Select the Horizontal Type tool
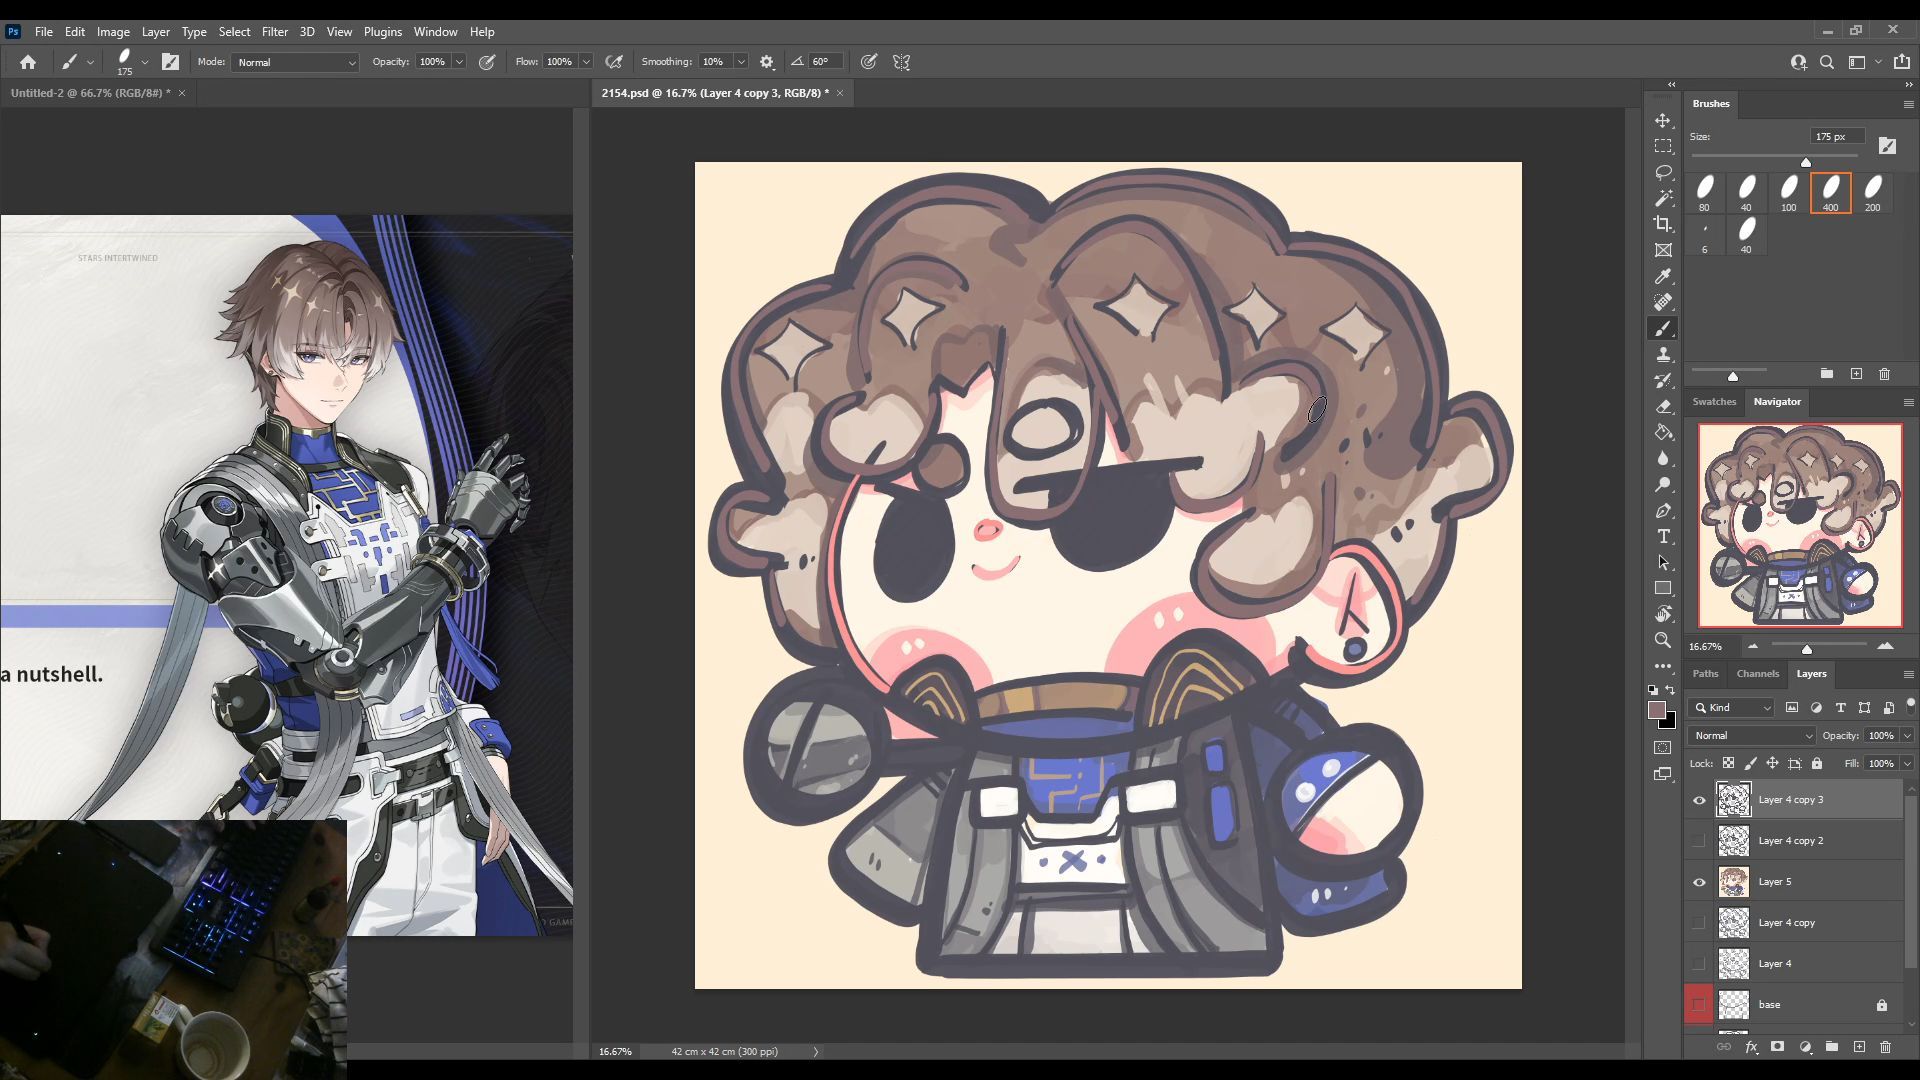 coord(1663,536)
